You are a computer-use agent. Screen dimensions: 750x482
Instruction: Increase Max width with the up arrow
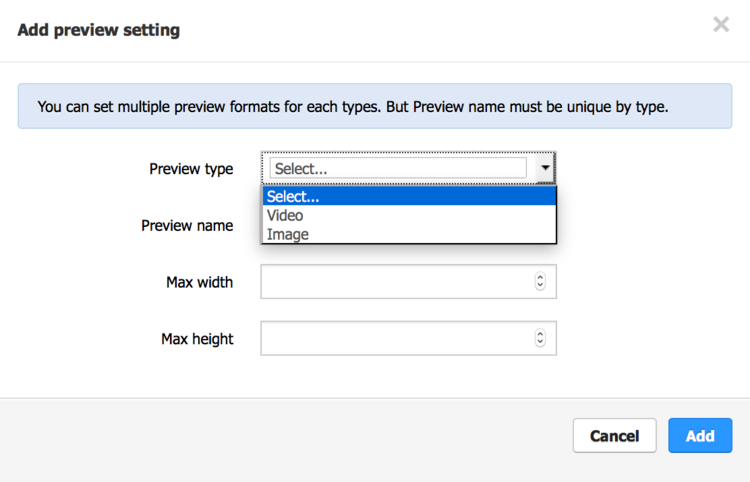pyautogui.click(x=540, y=277)
